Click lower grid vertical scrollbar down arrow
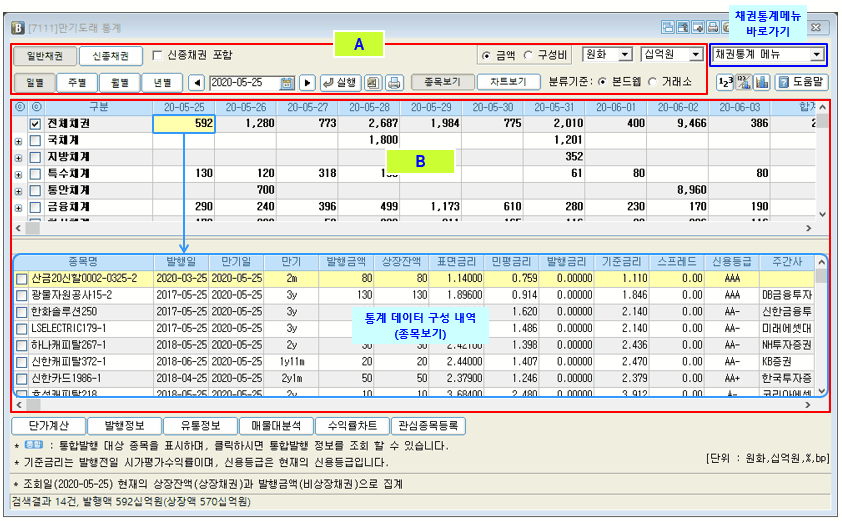Viewport: 842px width, 521px height. (822, 390)
